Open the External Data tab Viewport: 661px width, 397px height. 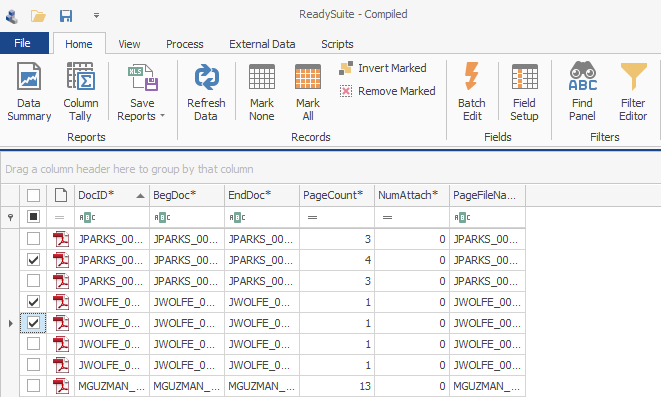pyautogui.click(x=262, y=44)
